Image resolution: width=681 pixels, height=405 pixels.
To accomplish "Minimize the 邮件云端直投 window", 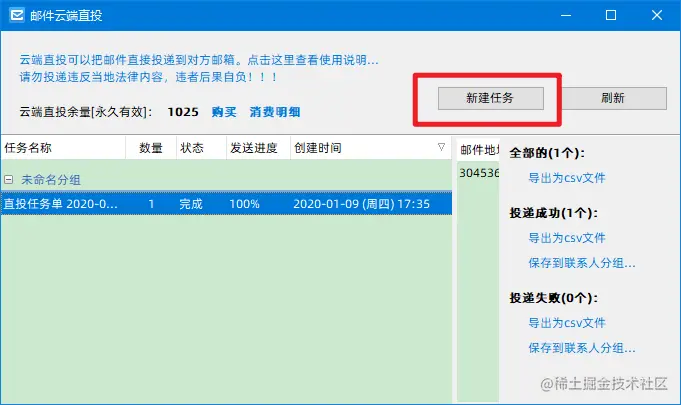I will pyautogui.click(x=566, y=15).
